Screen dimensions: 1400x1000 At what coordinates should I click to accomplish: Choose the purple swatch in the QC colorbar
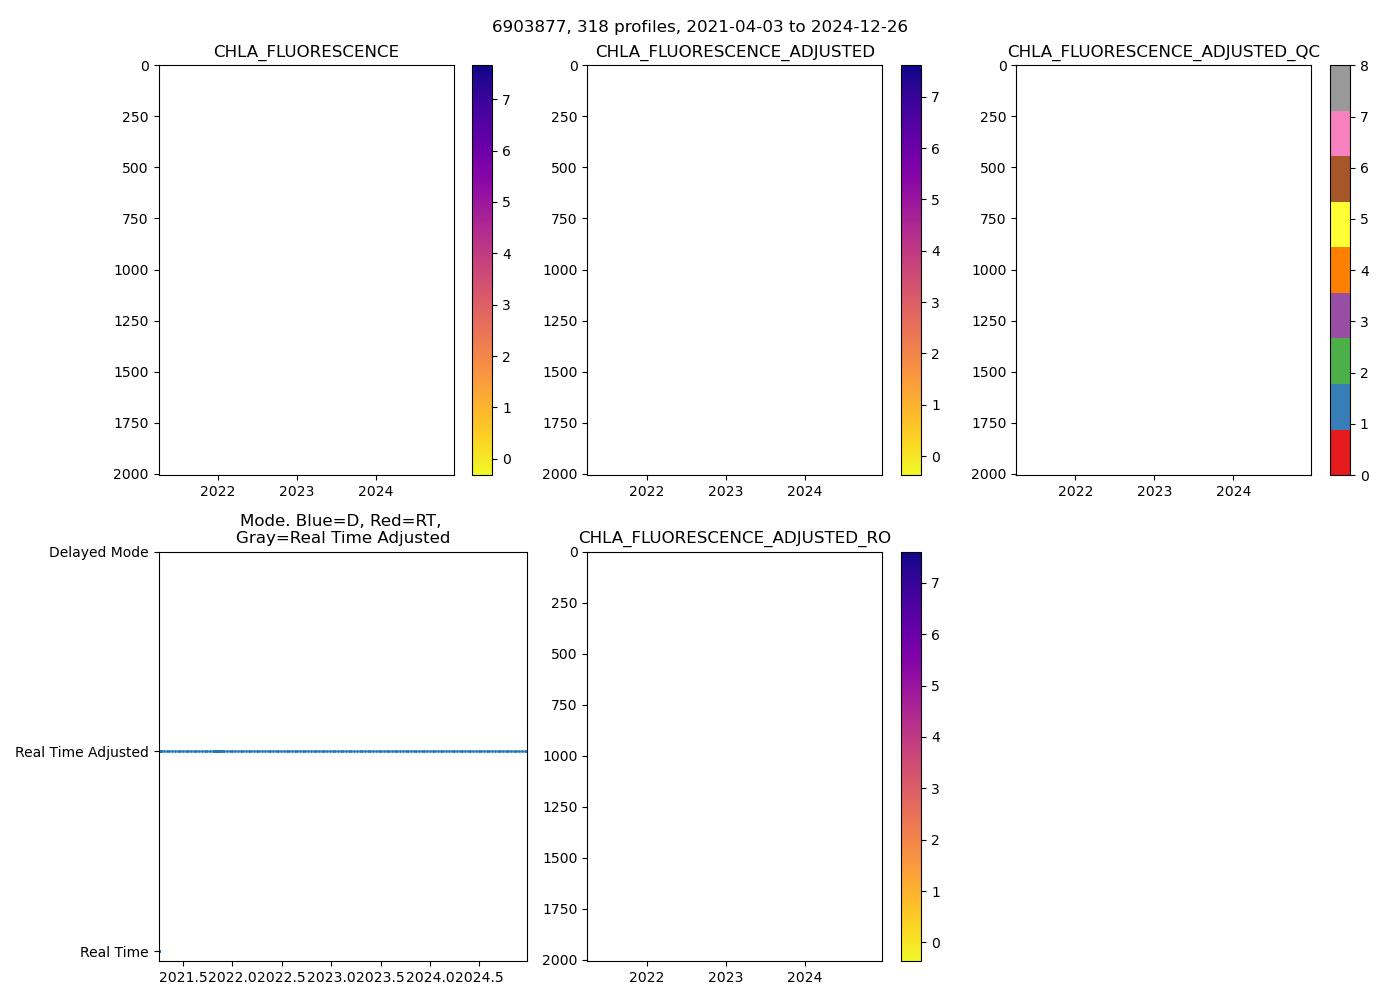(1340, 315)
